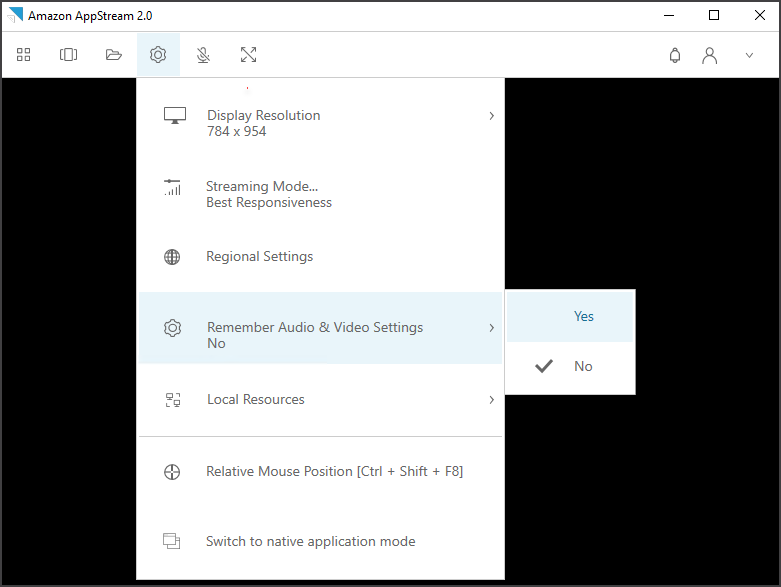Open the notifications bell
781x587 pixels.
(675, 56)
